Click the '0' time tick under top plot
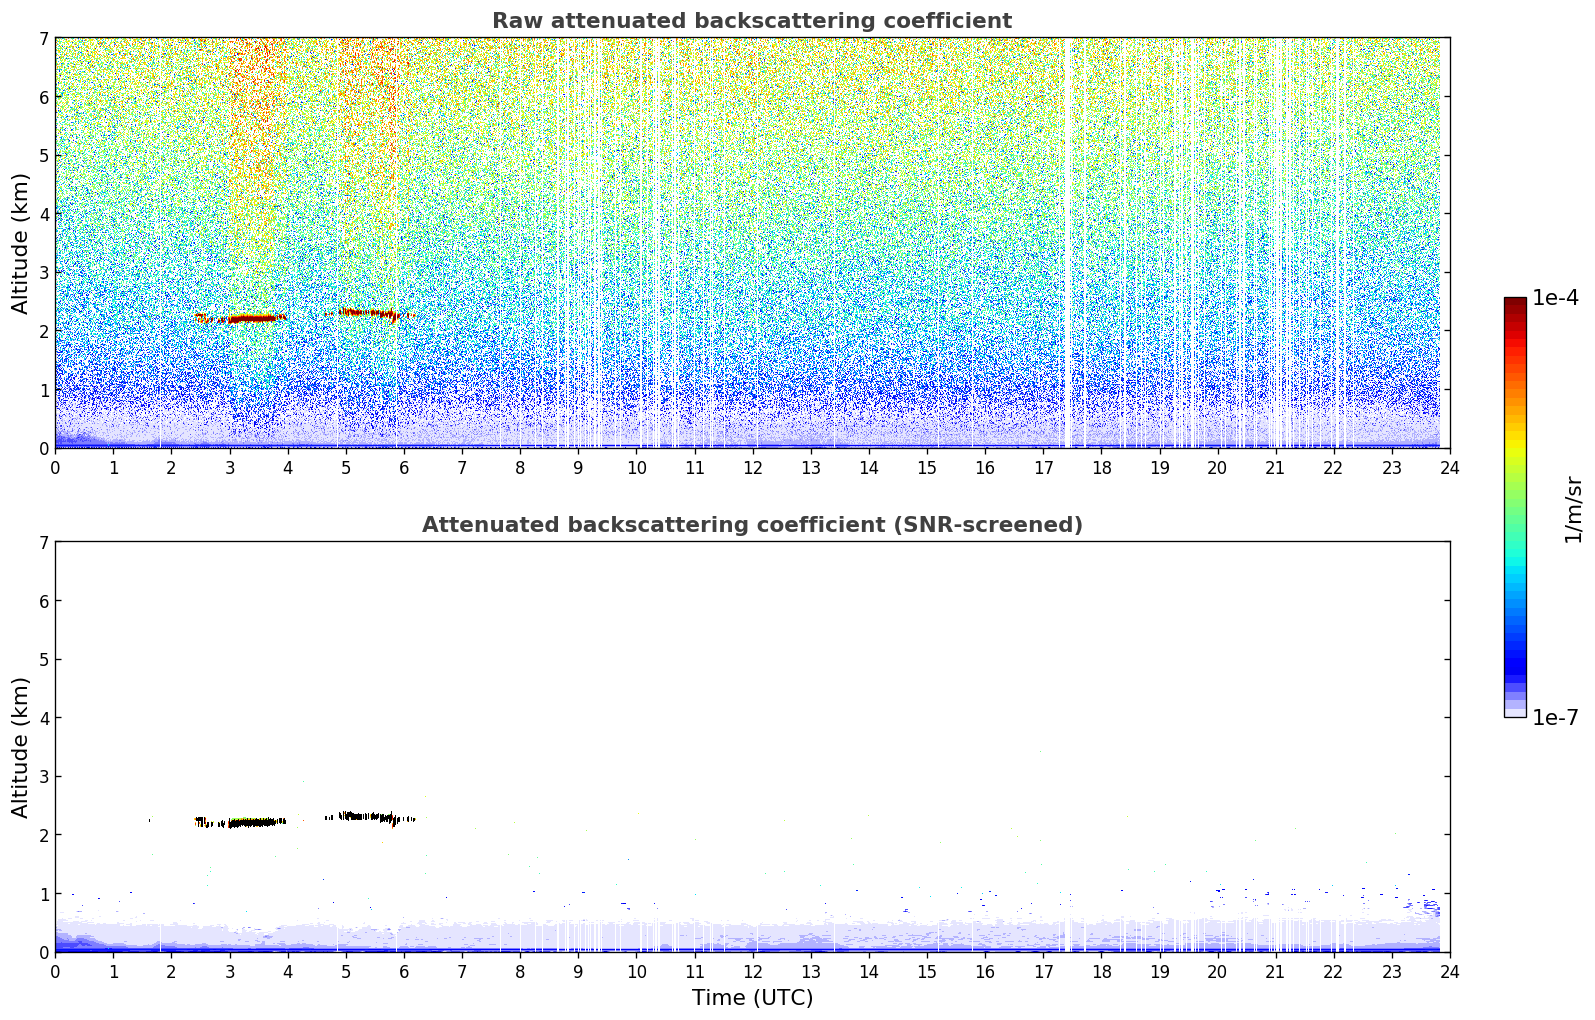Screen dimensions: 1595x1020 point(55,467)
